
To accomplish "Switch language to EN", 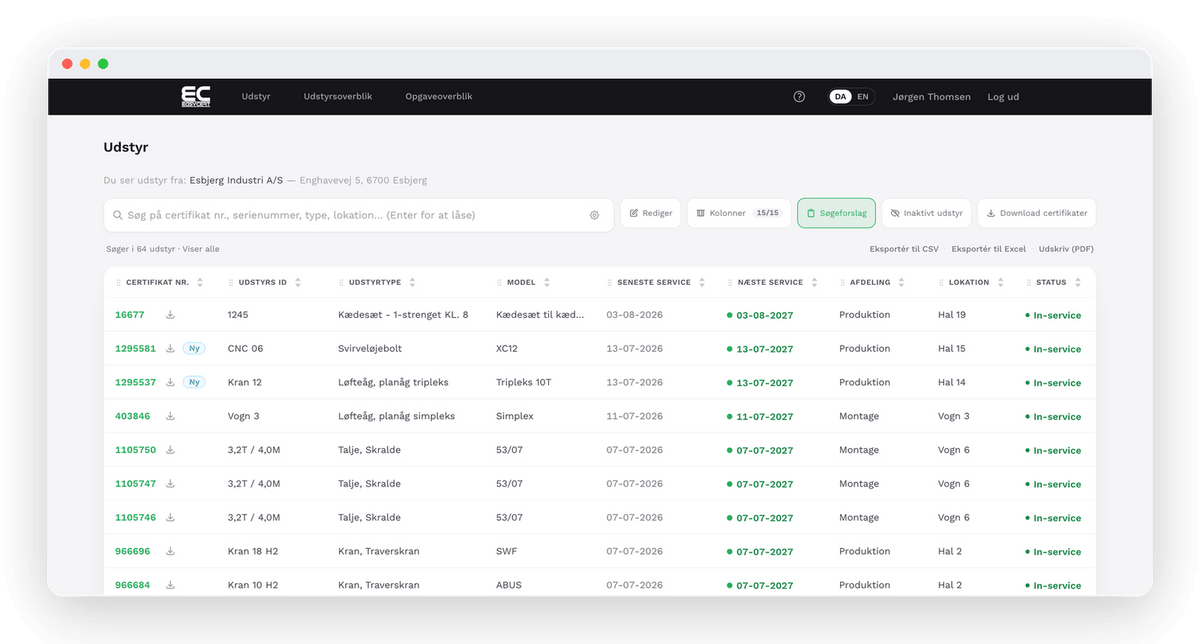I will [863, 97].
